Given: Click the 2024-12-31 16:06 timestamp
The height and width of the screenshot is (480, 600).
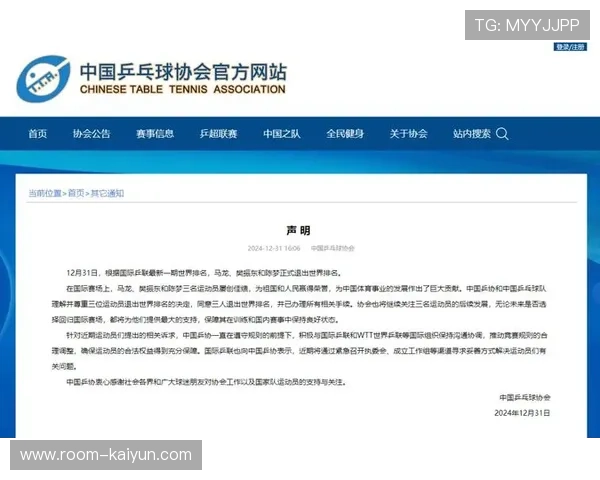Looking at the screenshot, I should click(274, 248).
